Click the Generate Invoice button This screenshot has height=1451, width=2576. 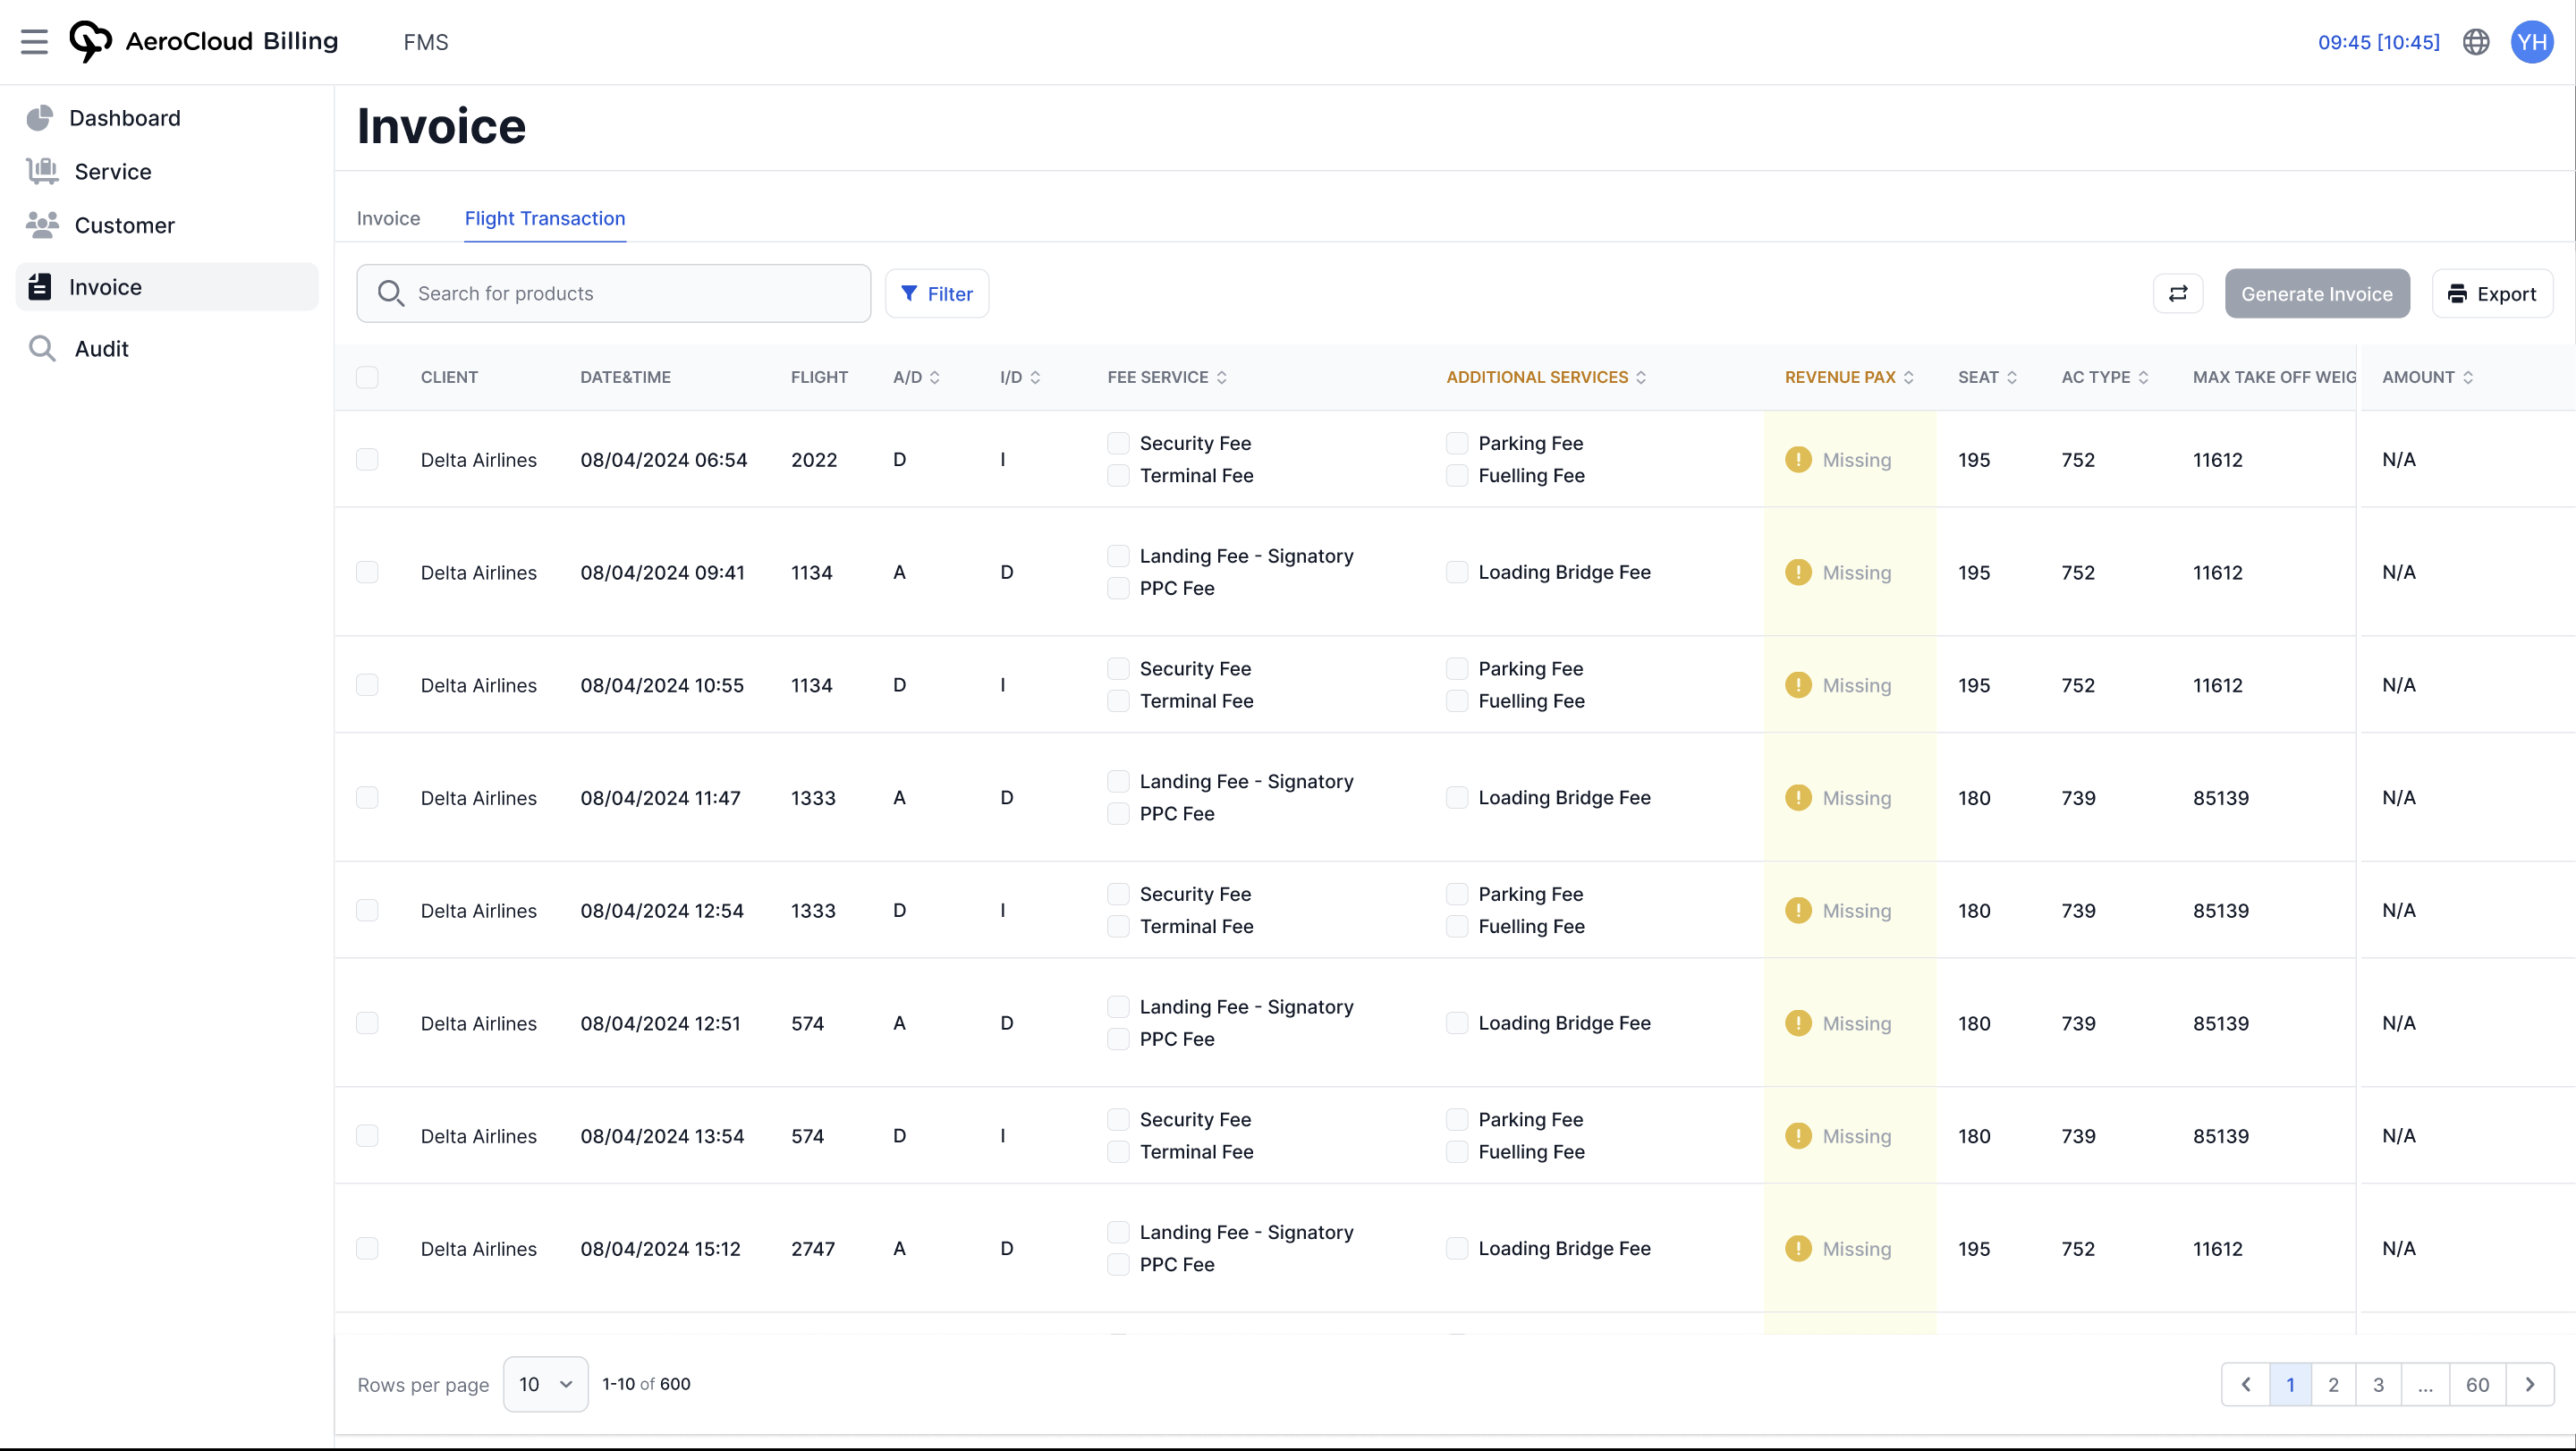(x=2316, y=293)
